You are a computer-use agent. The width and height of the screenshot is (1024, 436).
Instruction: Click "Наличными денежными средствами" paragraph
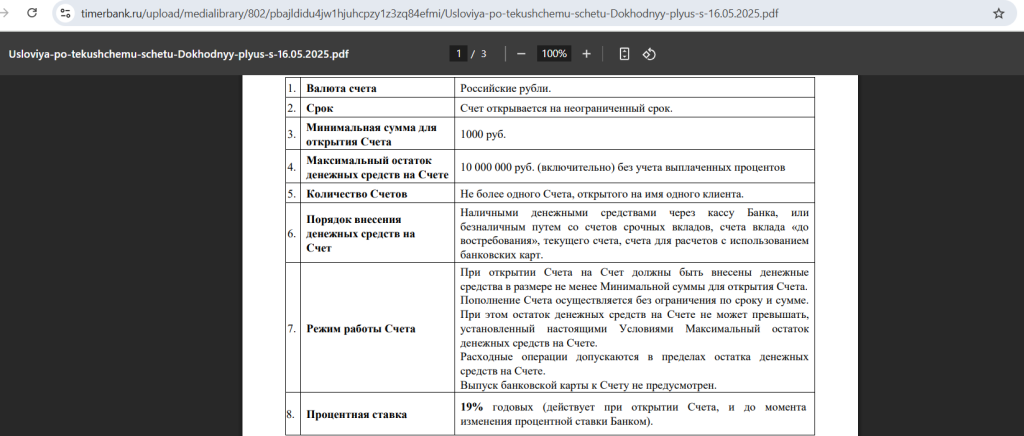pyautogui.click(x=634, y=234)
